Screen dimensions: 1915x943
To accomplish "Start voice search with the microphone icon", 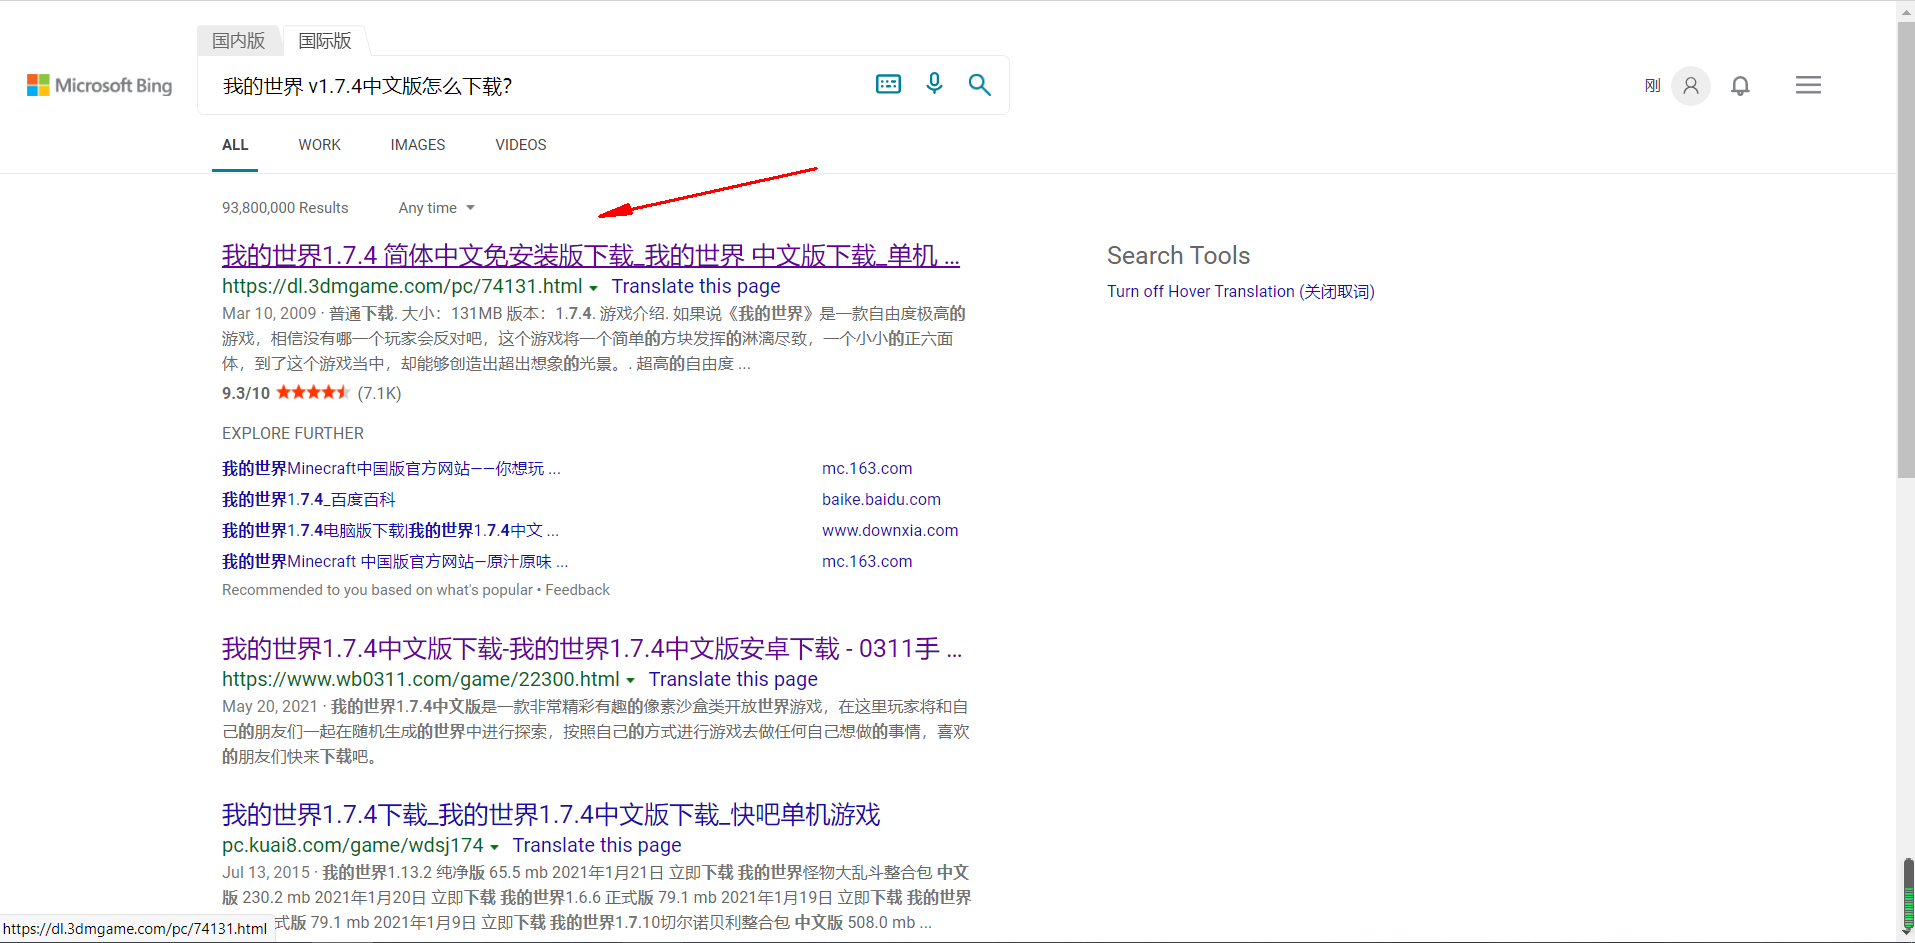I will (x=934, y=84).
